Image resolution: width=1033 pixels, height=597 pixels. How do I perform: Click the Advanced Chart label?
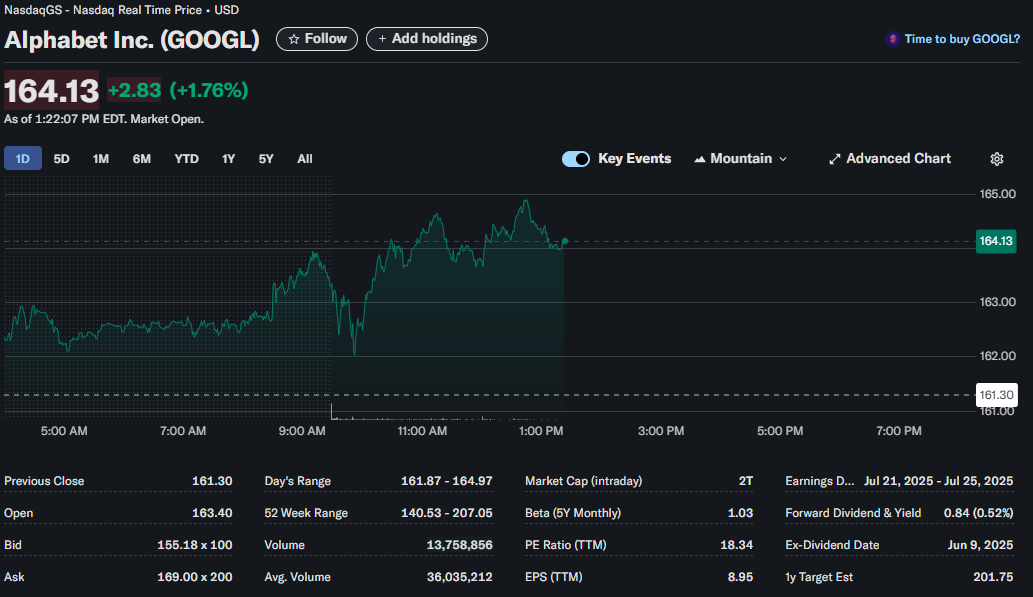click(x=897, y=158)
